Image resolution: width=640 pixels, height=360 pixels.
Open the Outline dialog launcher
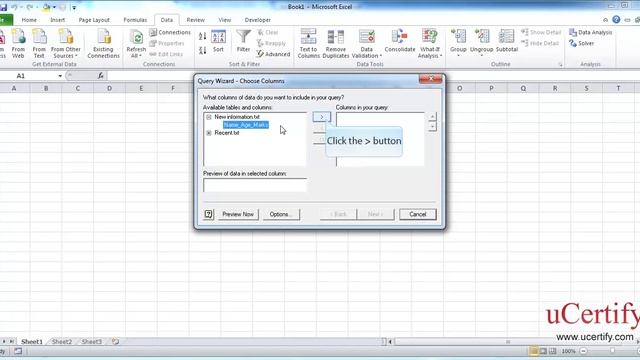click(560, 64)
